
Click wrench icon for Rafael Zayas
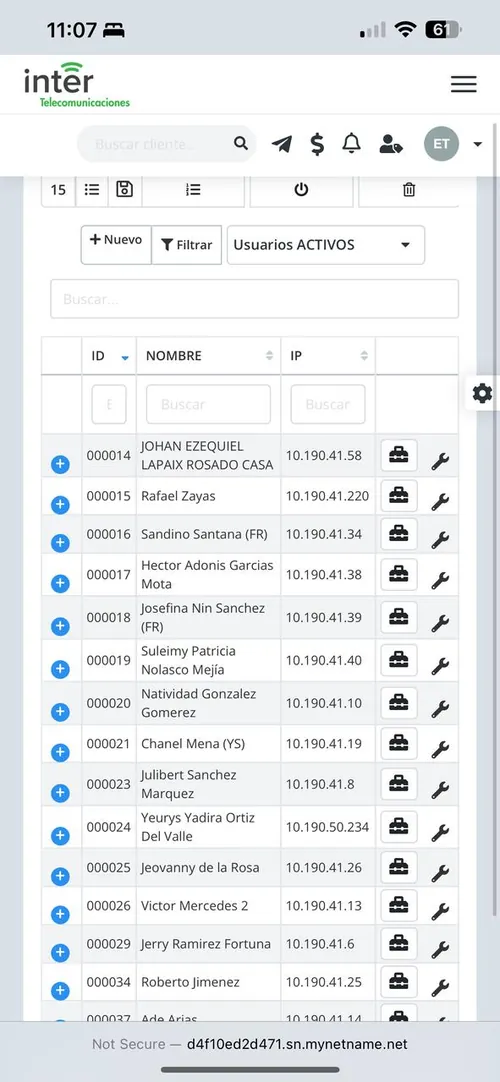tap(440, 501)
